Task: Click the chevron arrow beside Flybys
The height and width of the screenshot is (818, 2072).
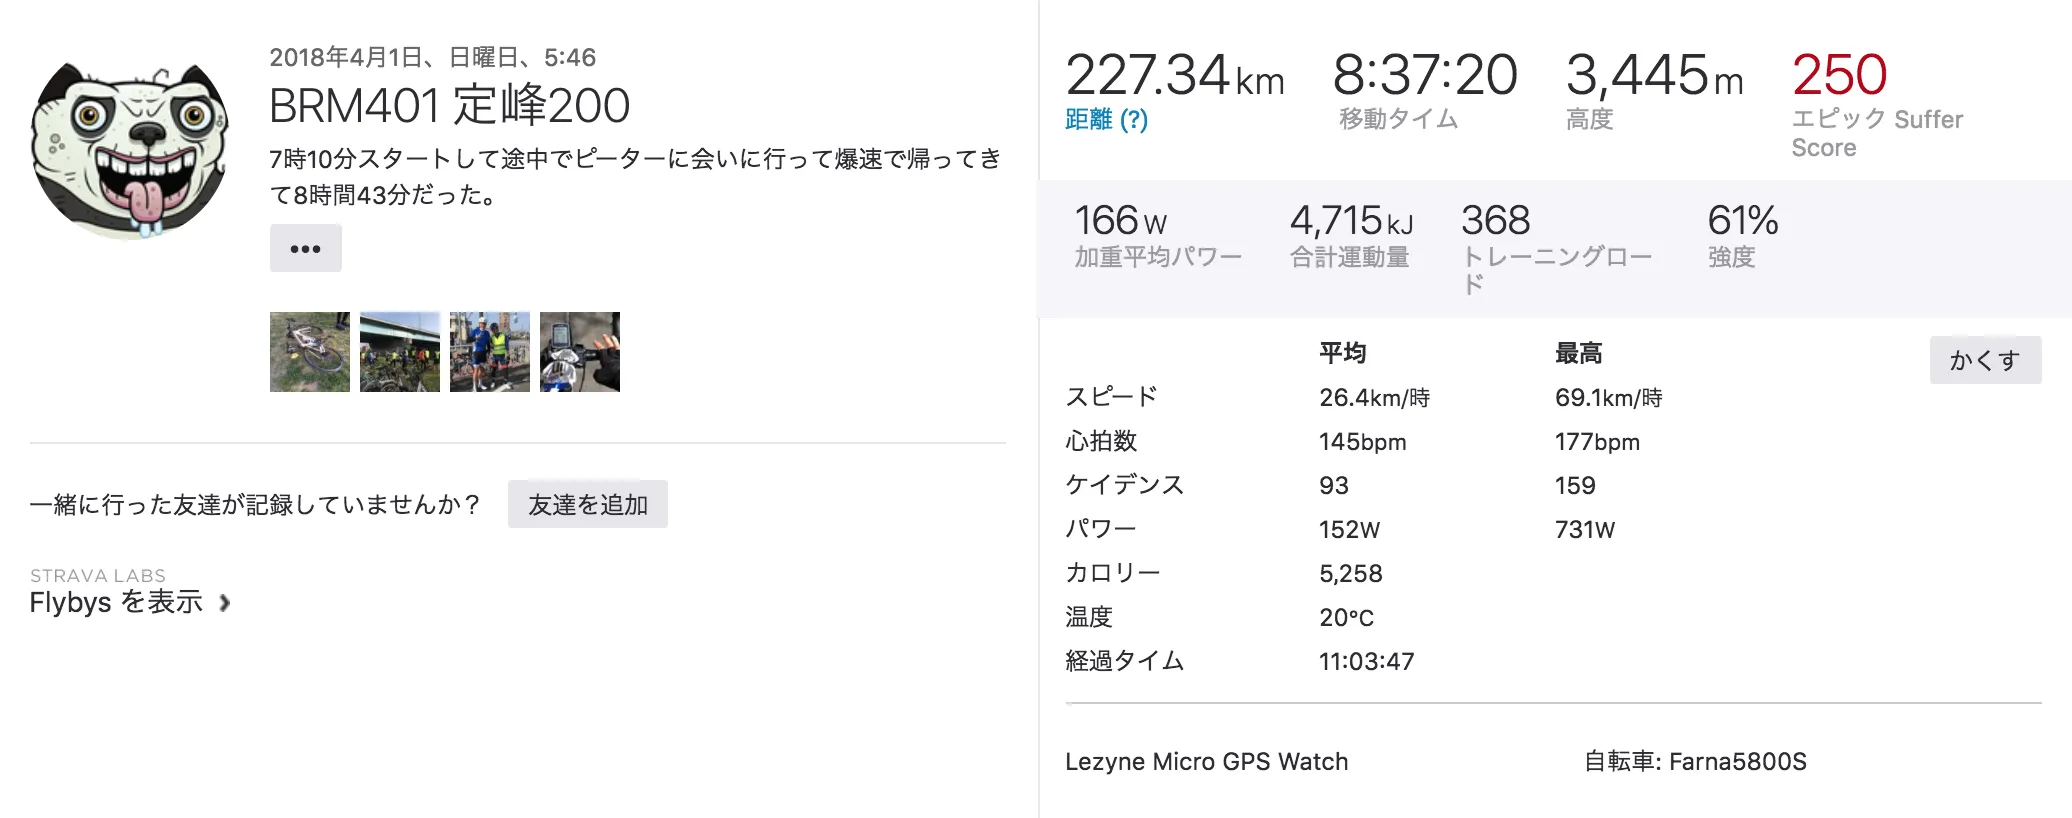Action: tap(225, 603)
